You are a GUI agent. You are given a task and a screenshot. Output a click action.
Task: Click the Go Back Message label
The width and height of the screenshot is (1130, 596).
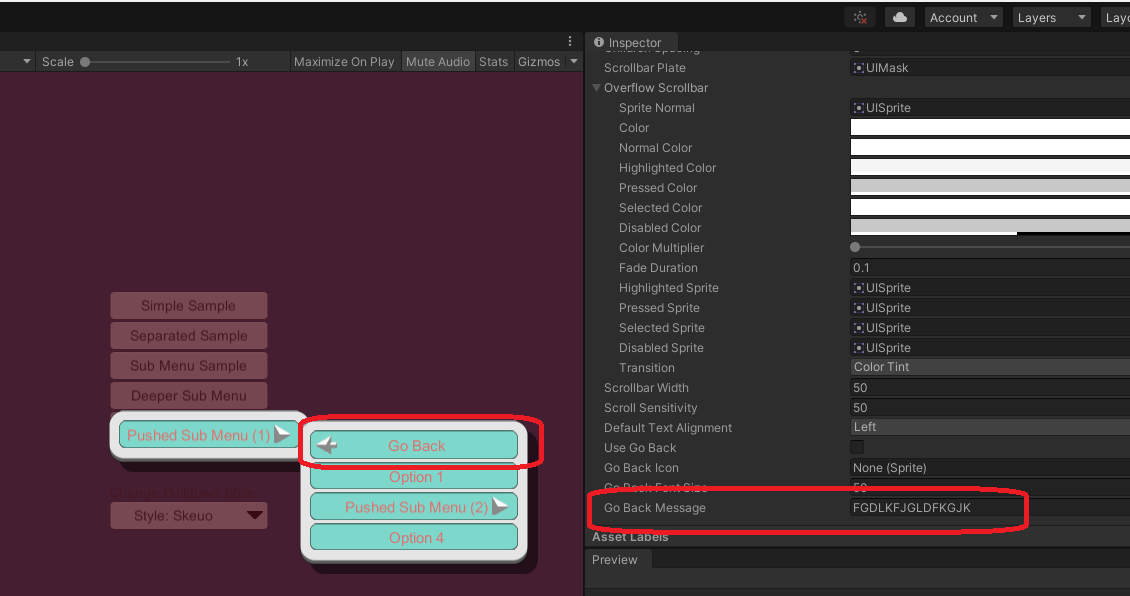(654, 508)
